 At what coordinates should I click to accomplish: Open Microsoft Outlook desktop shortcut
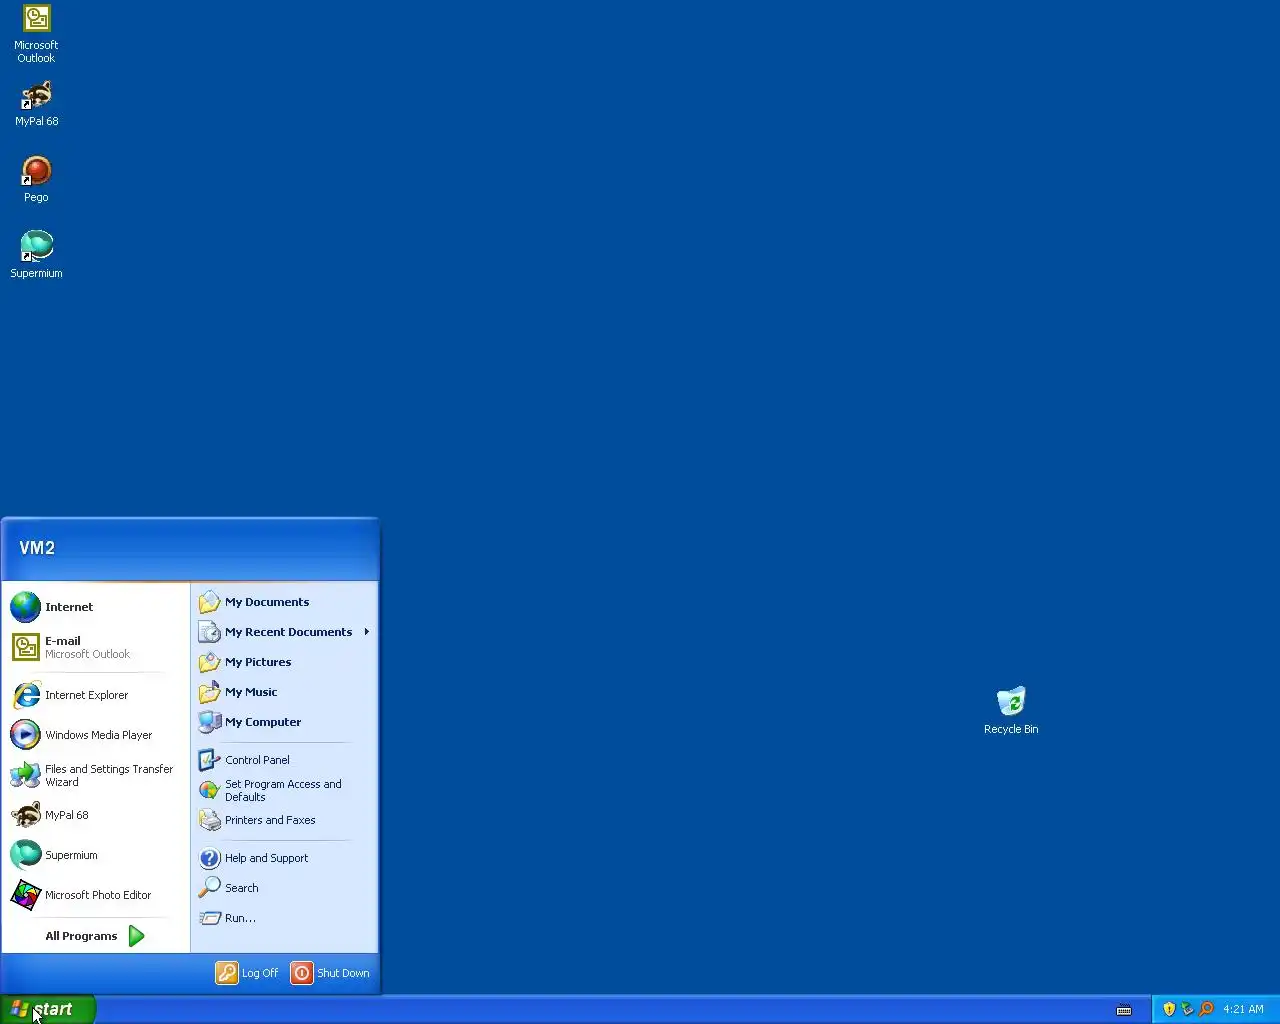[x=36, y=34]
